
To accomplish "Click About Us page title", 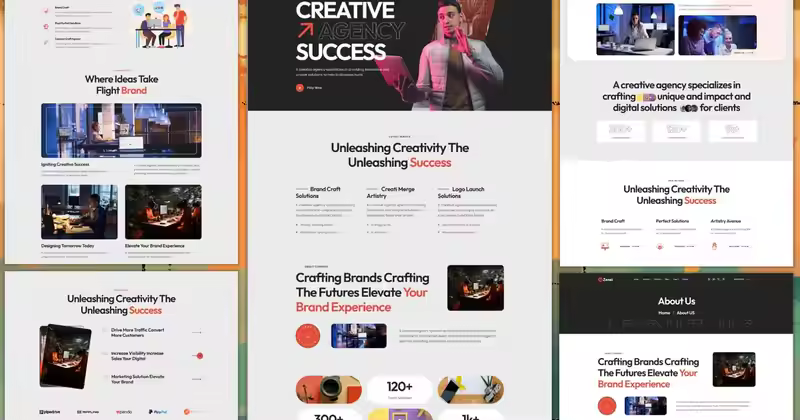I will pyautogui.click(x=677, y=301).
